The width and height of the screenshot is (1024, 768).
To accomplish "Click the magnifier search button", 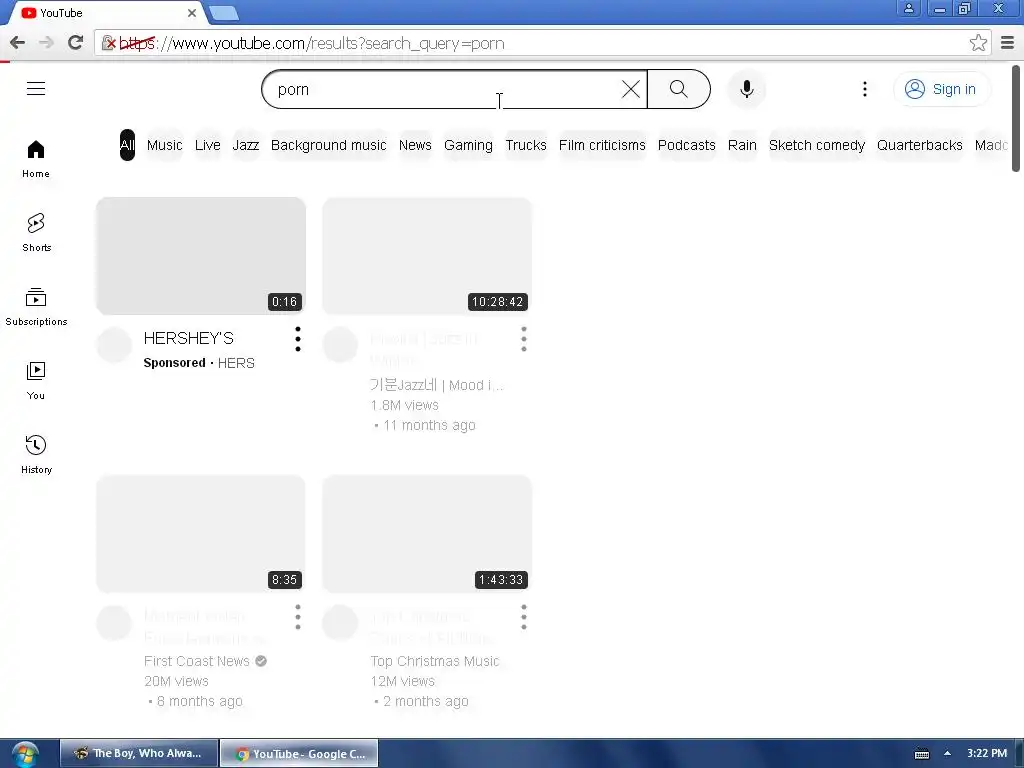I will (x=679, y=89).
